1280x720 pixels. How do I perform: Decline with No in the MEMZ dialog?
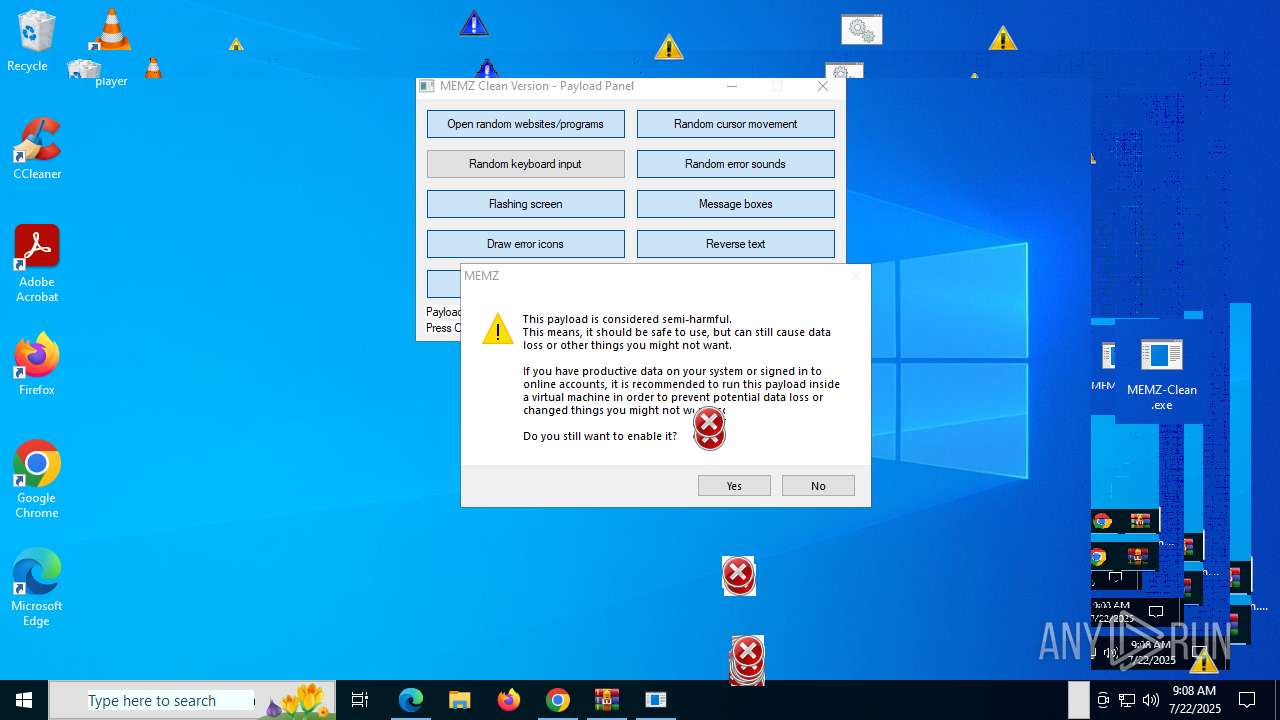[818, 486]
